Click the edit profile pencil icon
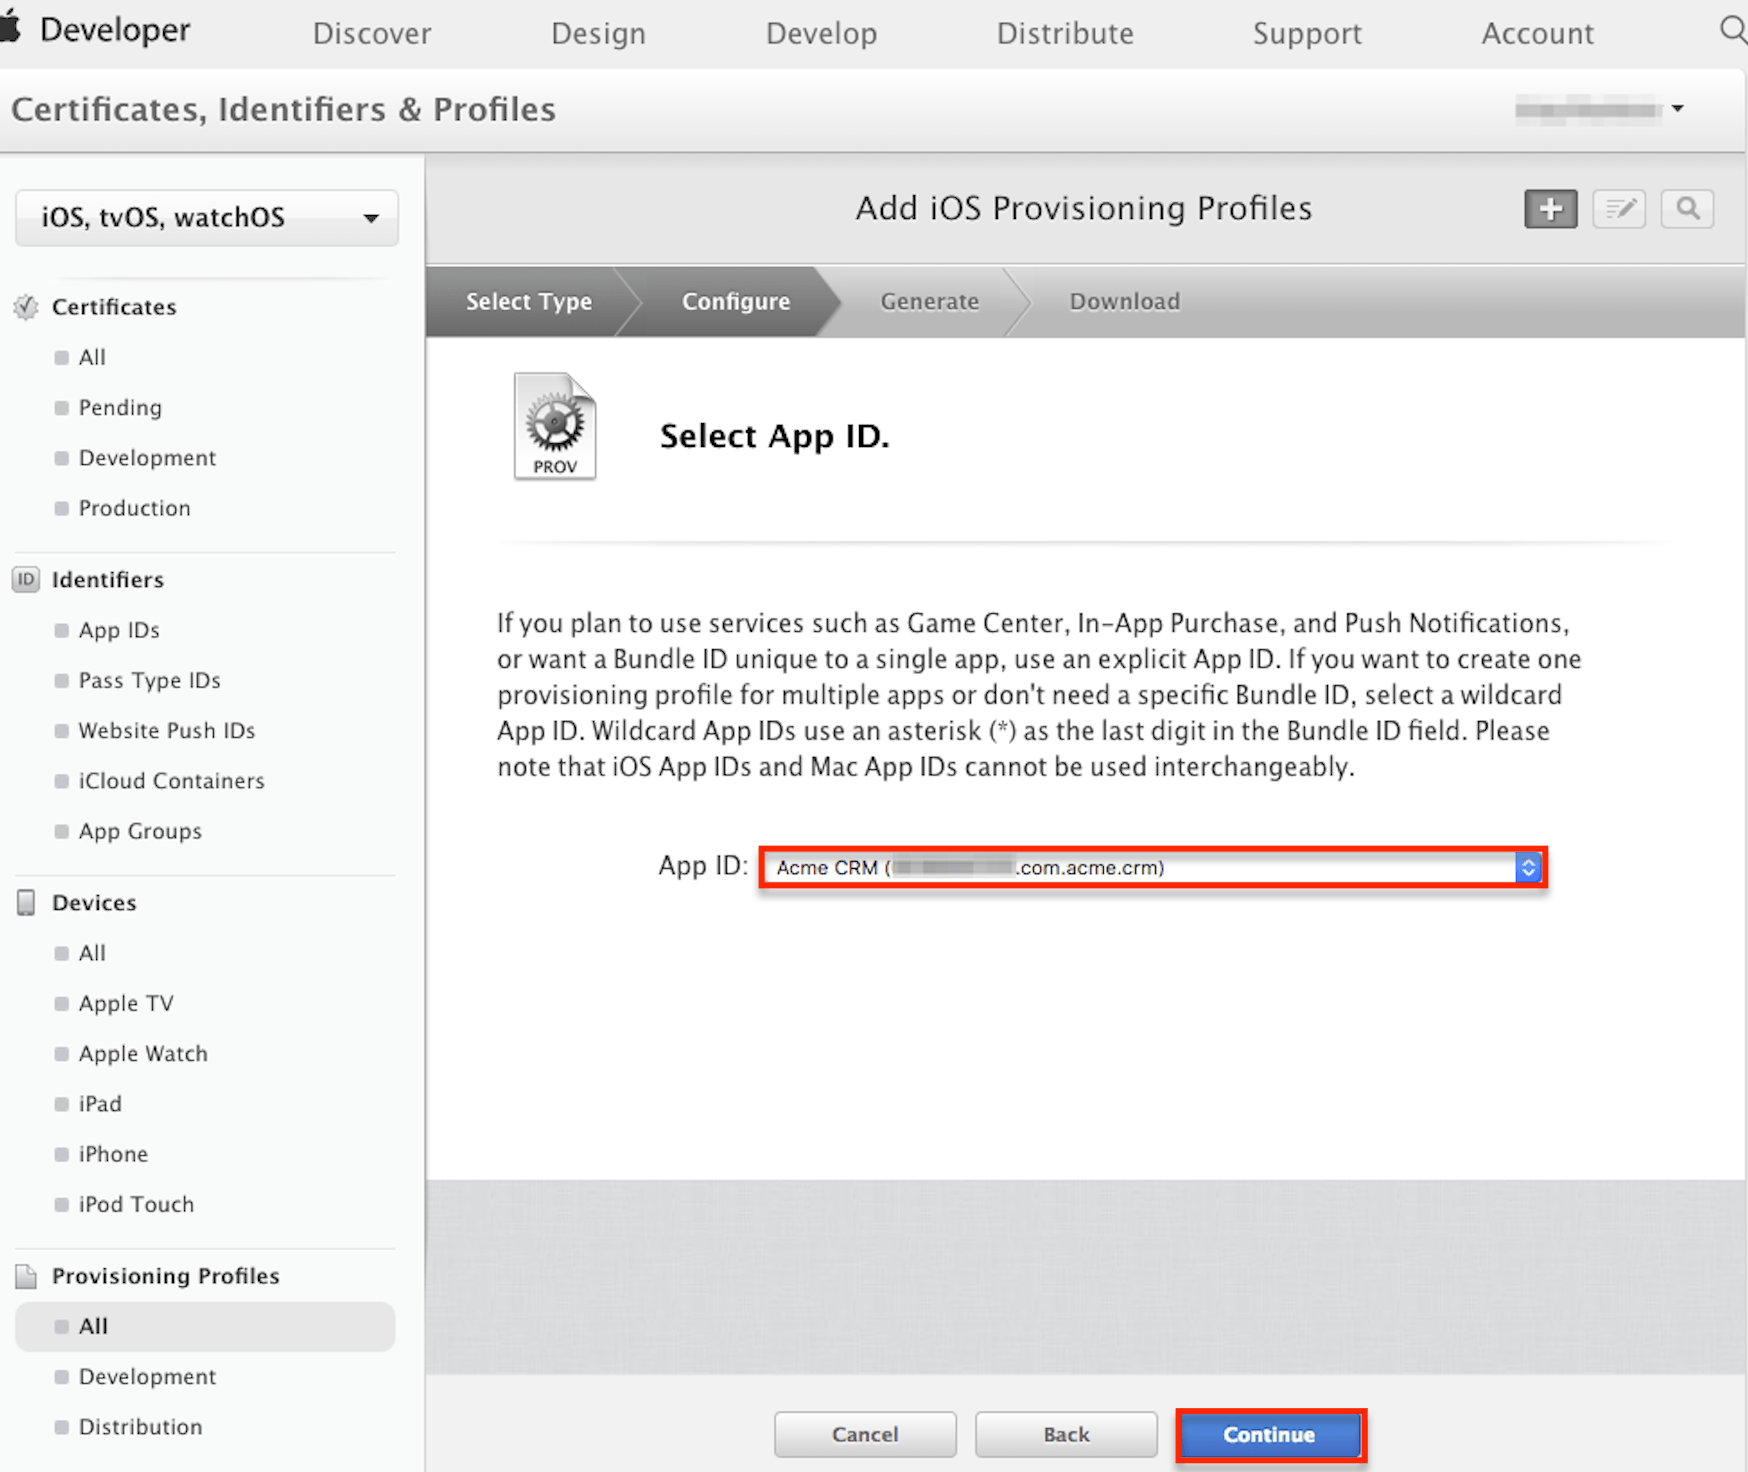 [1619, 209]
